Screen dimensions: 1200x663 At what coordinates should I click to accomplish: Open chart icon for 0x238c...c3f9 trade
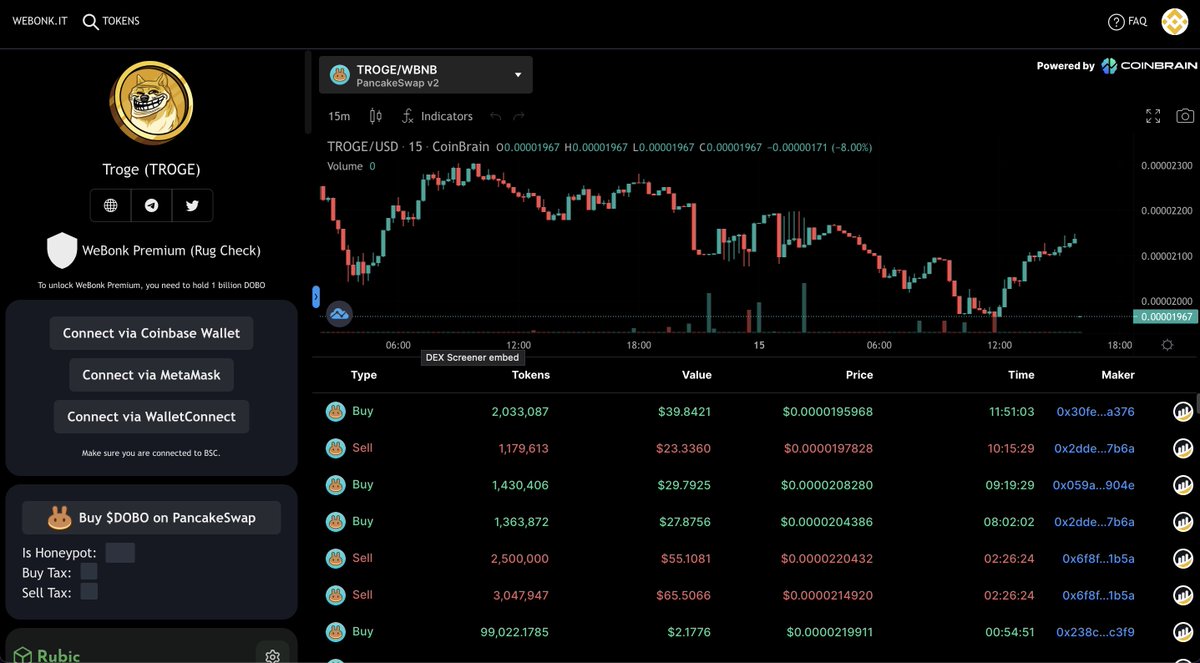click(1183, 632)
